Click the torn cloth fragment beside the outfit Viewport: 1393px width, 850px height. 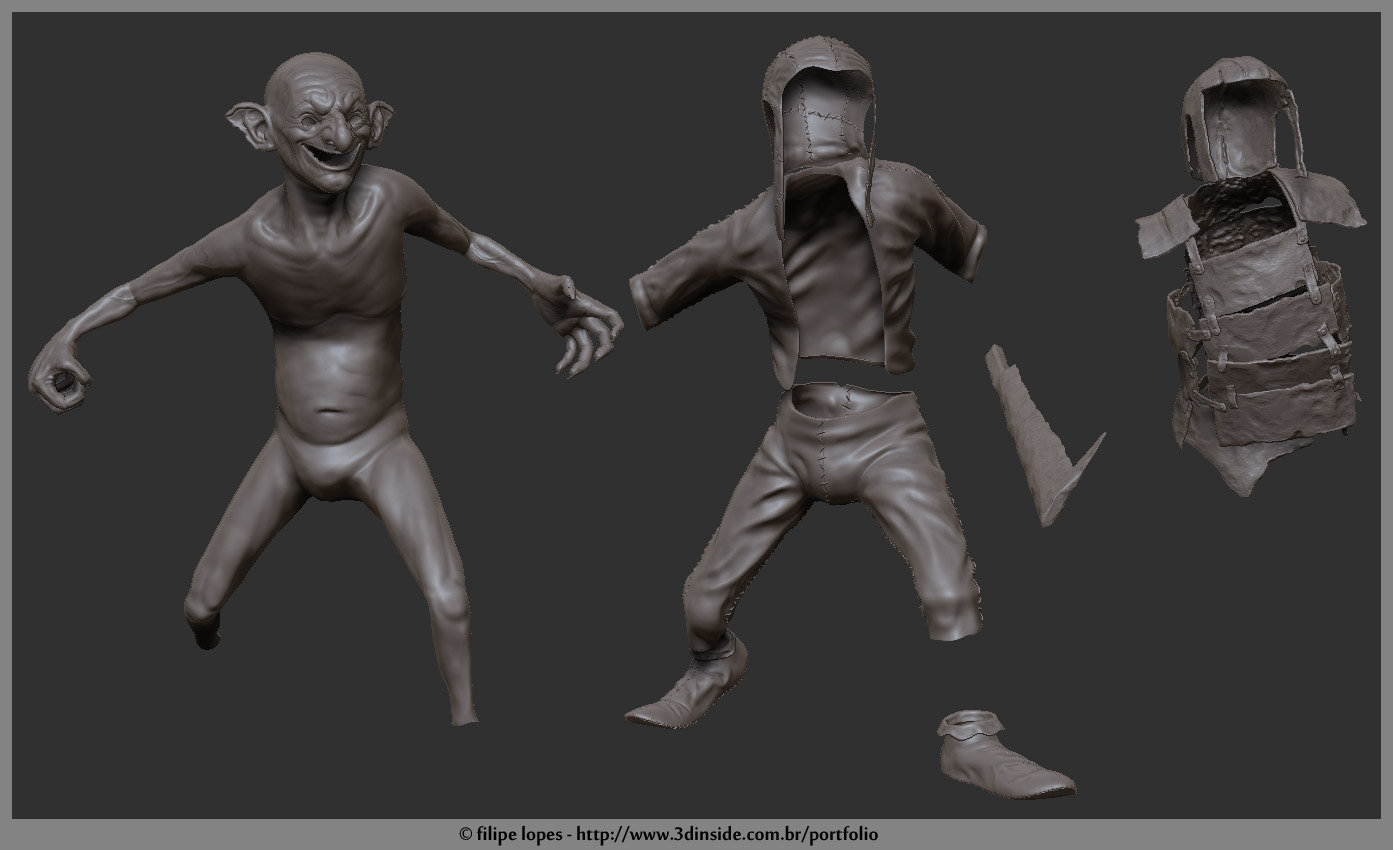tap(1030, 430)
